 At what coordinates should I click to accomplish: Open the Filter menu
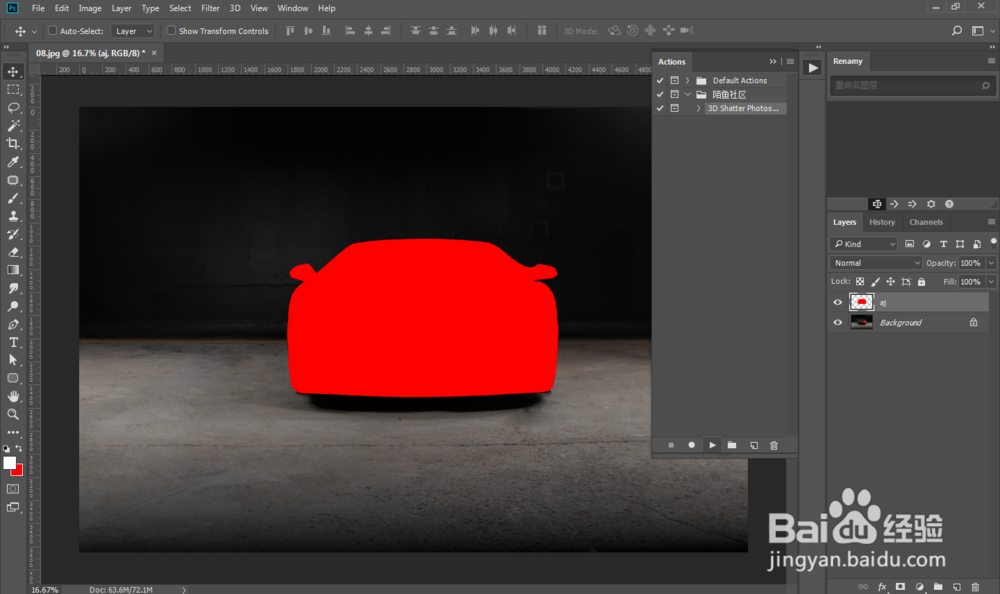(x=210, y=7)
